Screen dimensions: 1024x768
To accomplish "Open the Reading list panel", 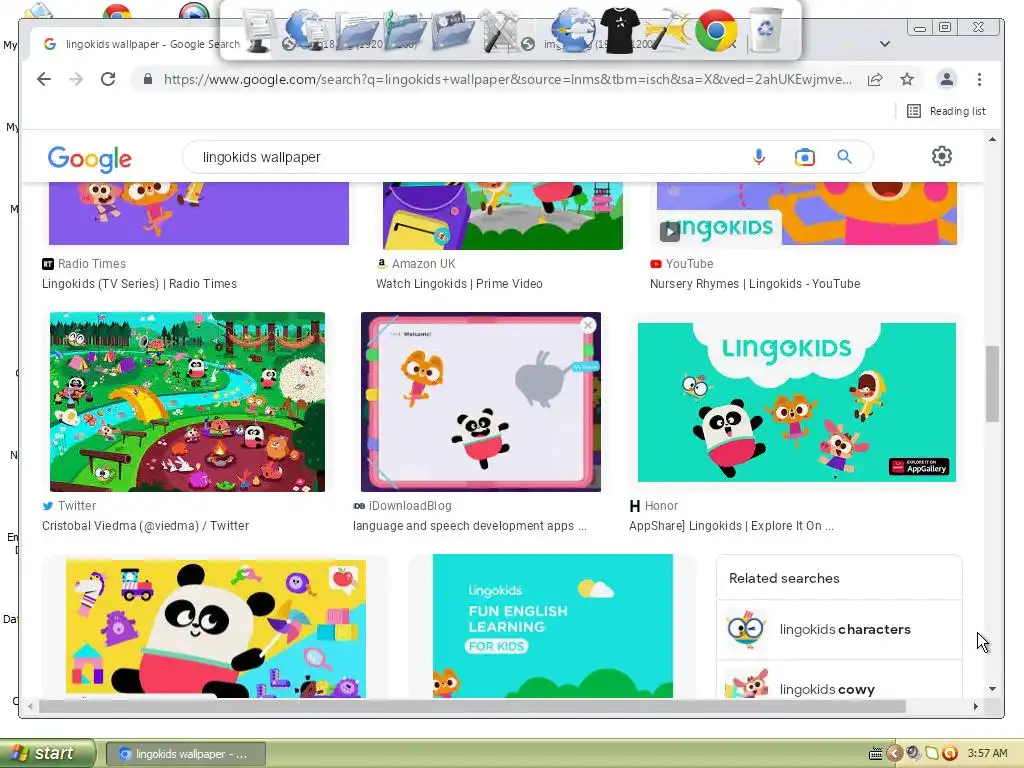I will pyautogui.click(x=946, y=111).
